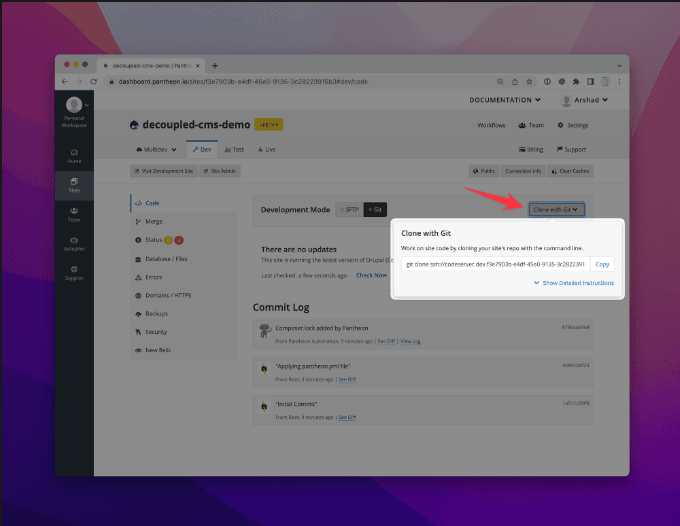
Task: Click Visit Development Site button
Action: pyautogui.click(x=163, y=171)
